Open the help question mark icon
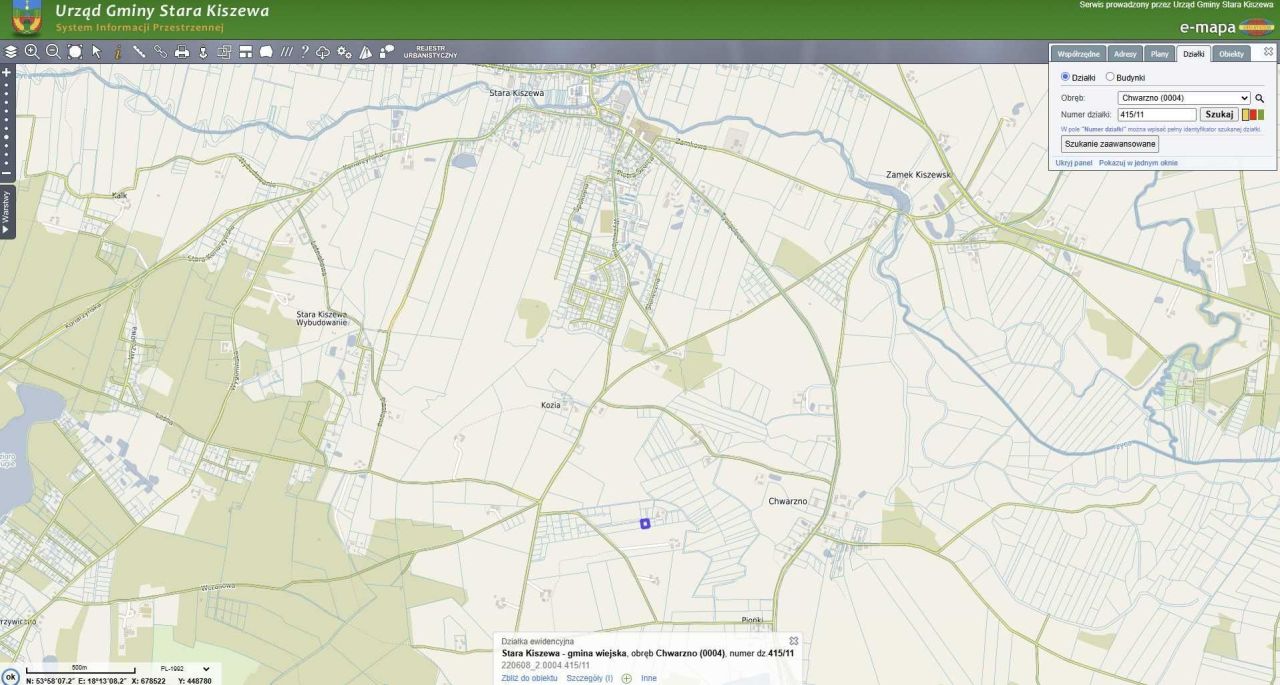The image size is (1280, 685). [305, 52]
